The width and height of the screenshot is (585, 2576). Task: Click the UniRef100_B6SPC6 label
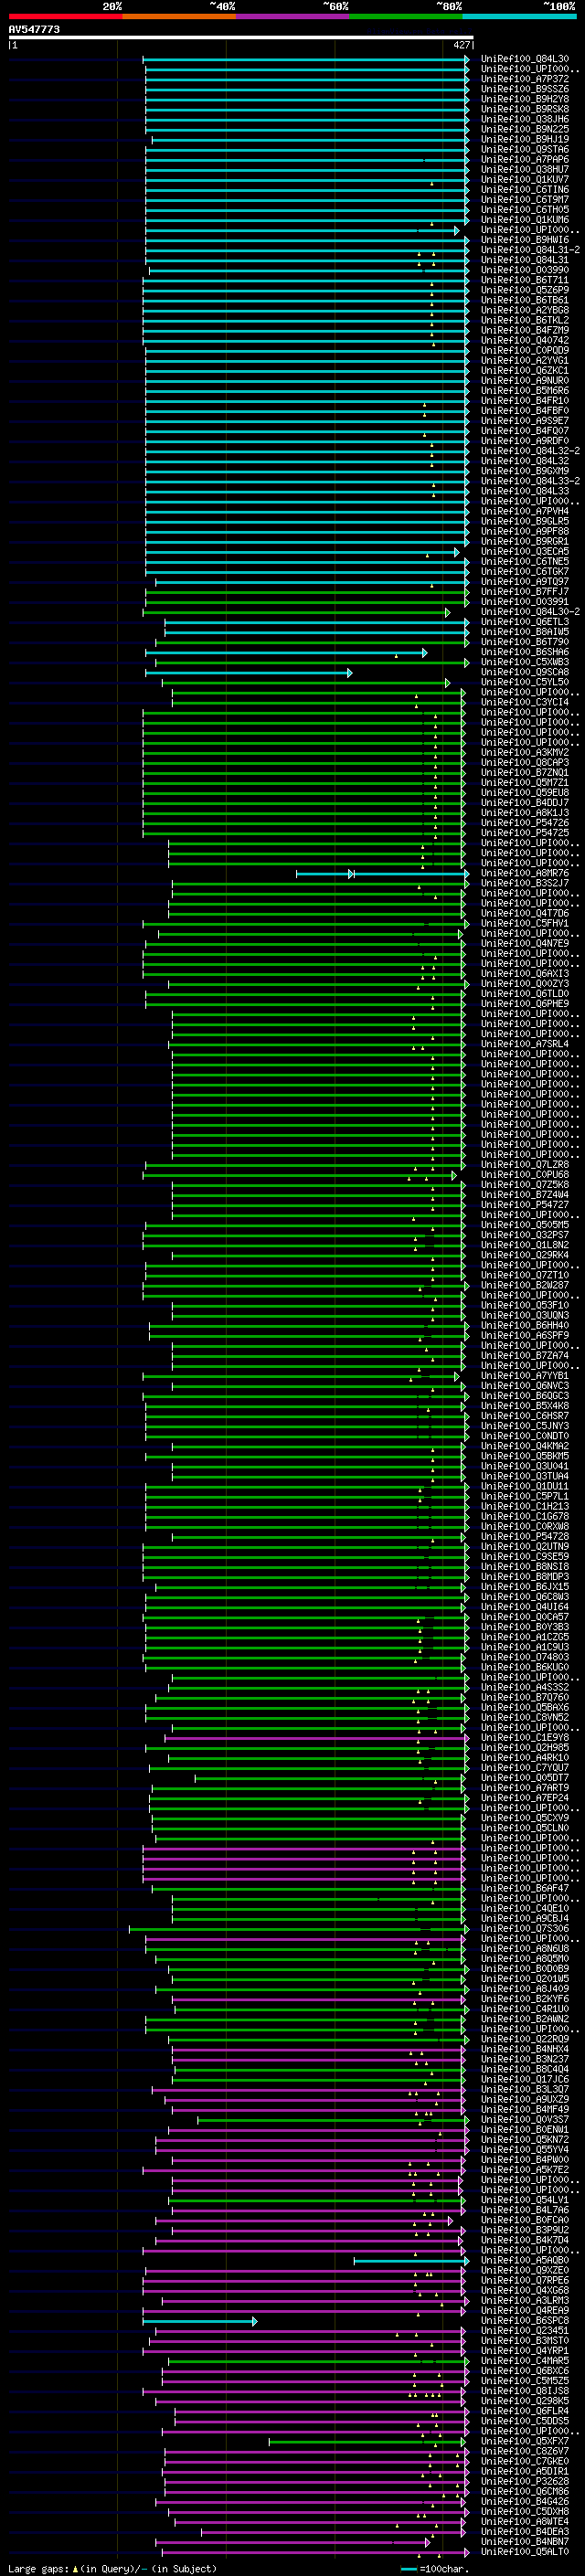point(525,2322)
